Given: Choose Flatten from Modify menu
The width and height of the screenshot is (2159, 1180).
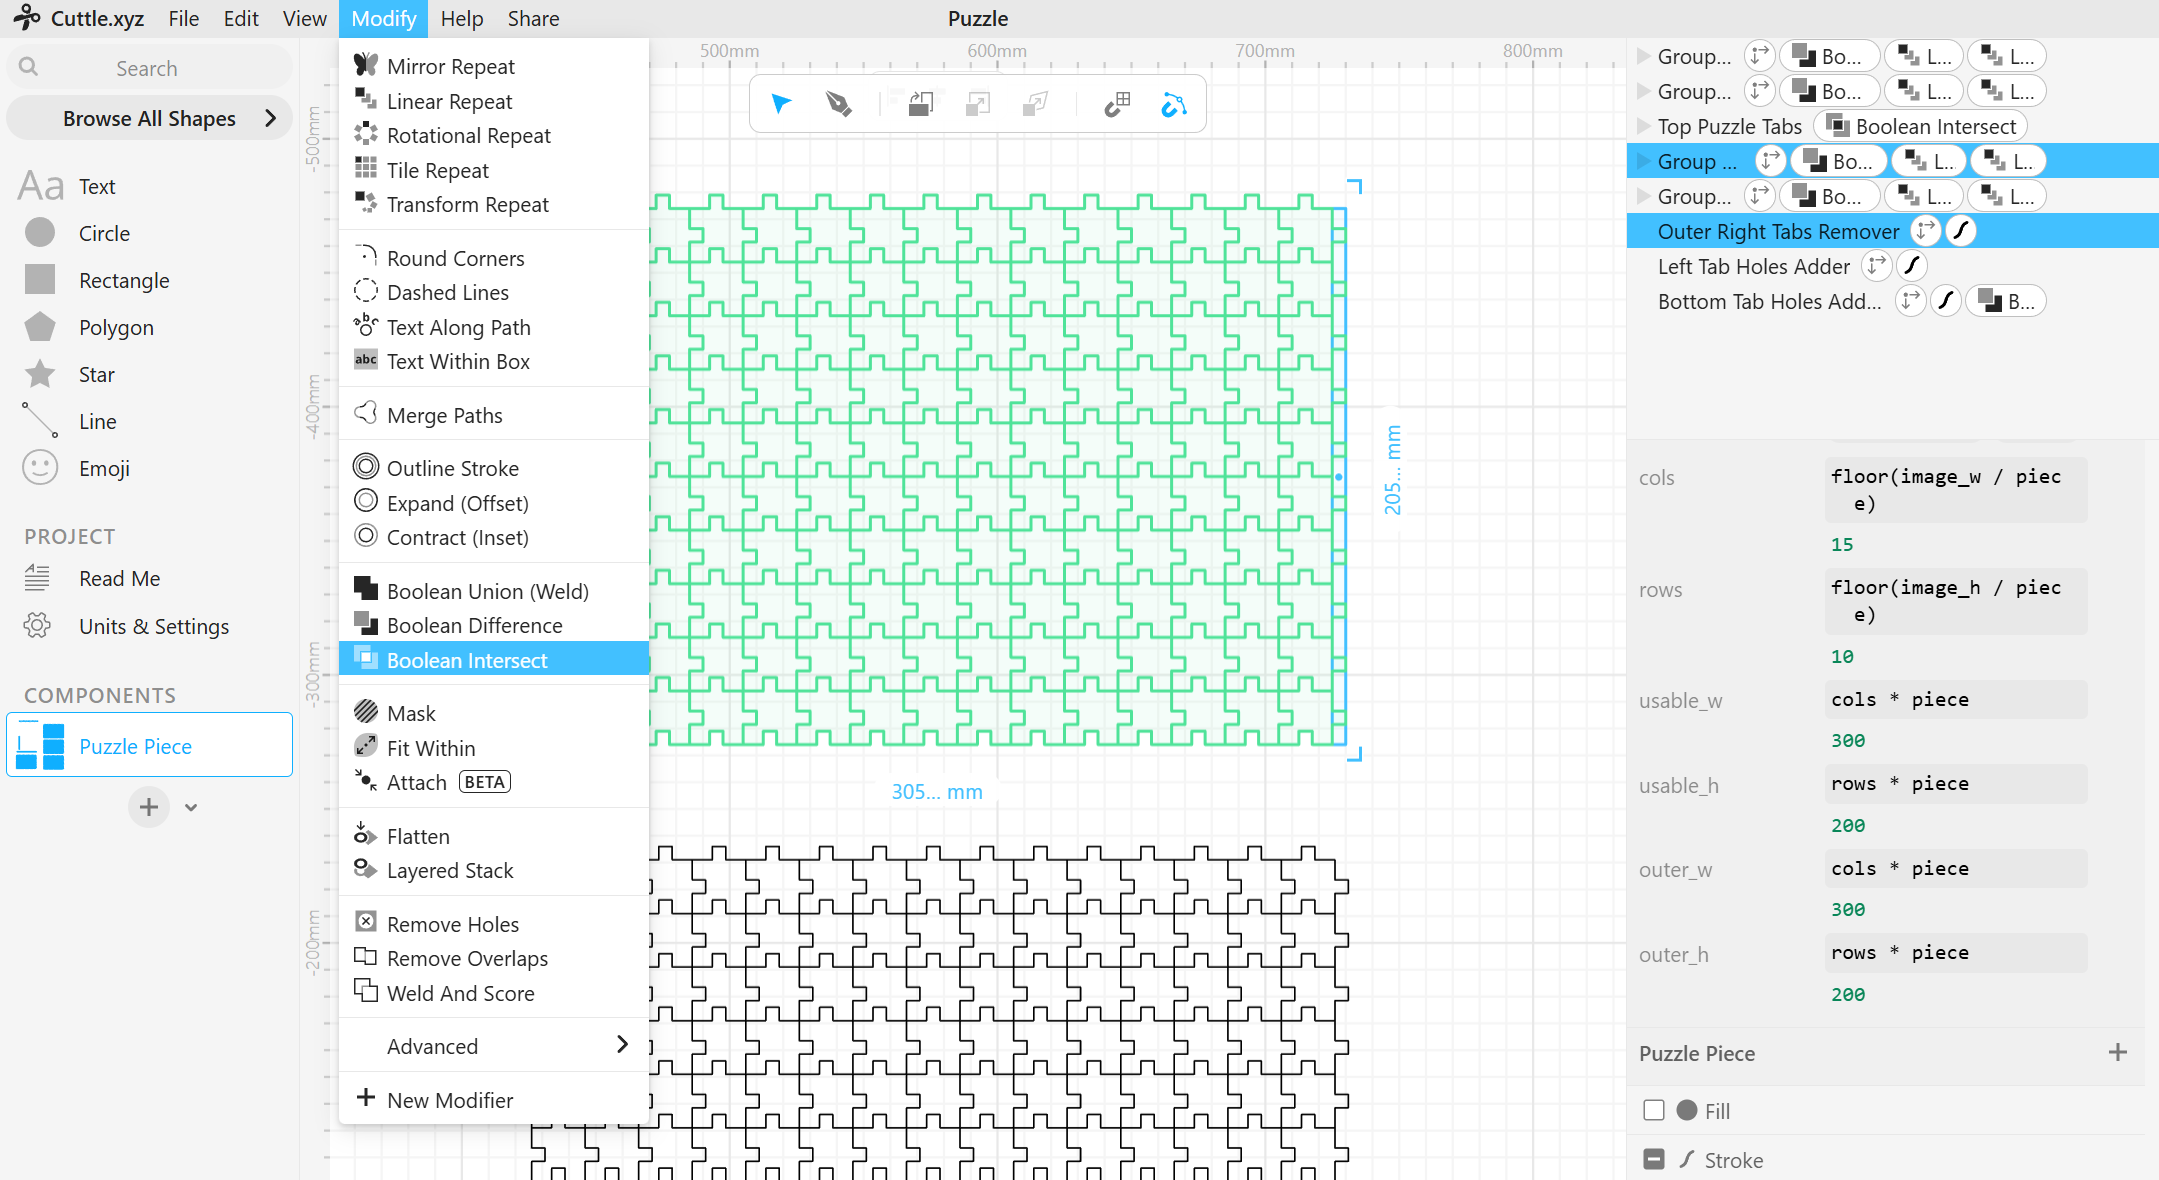Looking at the screenshot, I should coord(495,836).
